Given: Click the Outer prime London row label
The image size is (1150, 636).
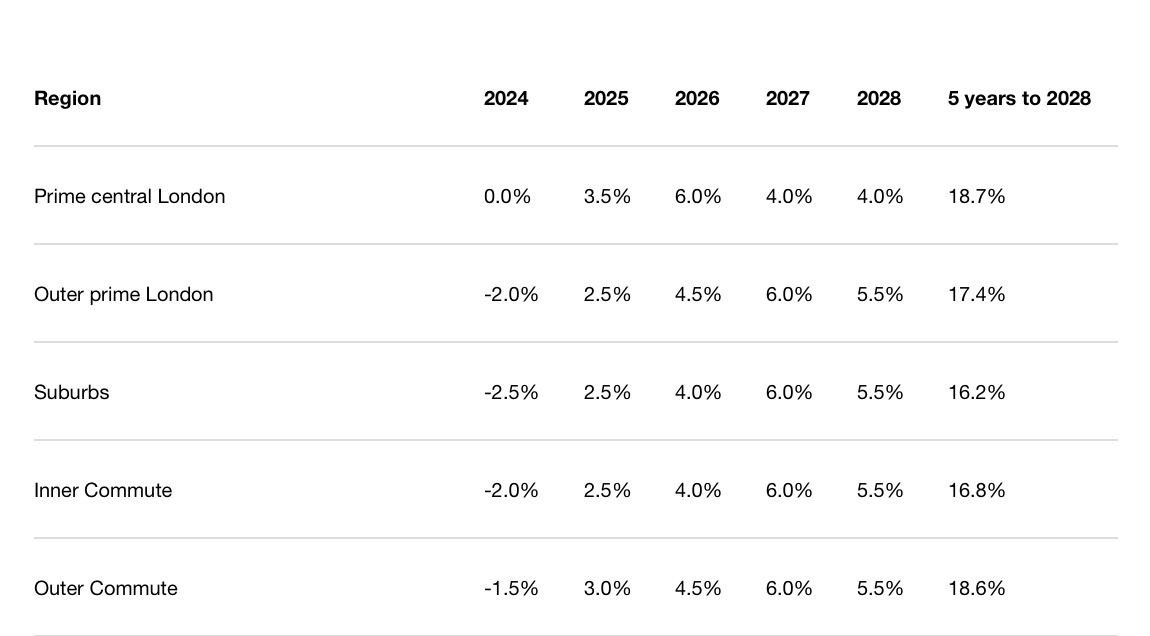Looking at the screenshot, I should (123, 294).
